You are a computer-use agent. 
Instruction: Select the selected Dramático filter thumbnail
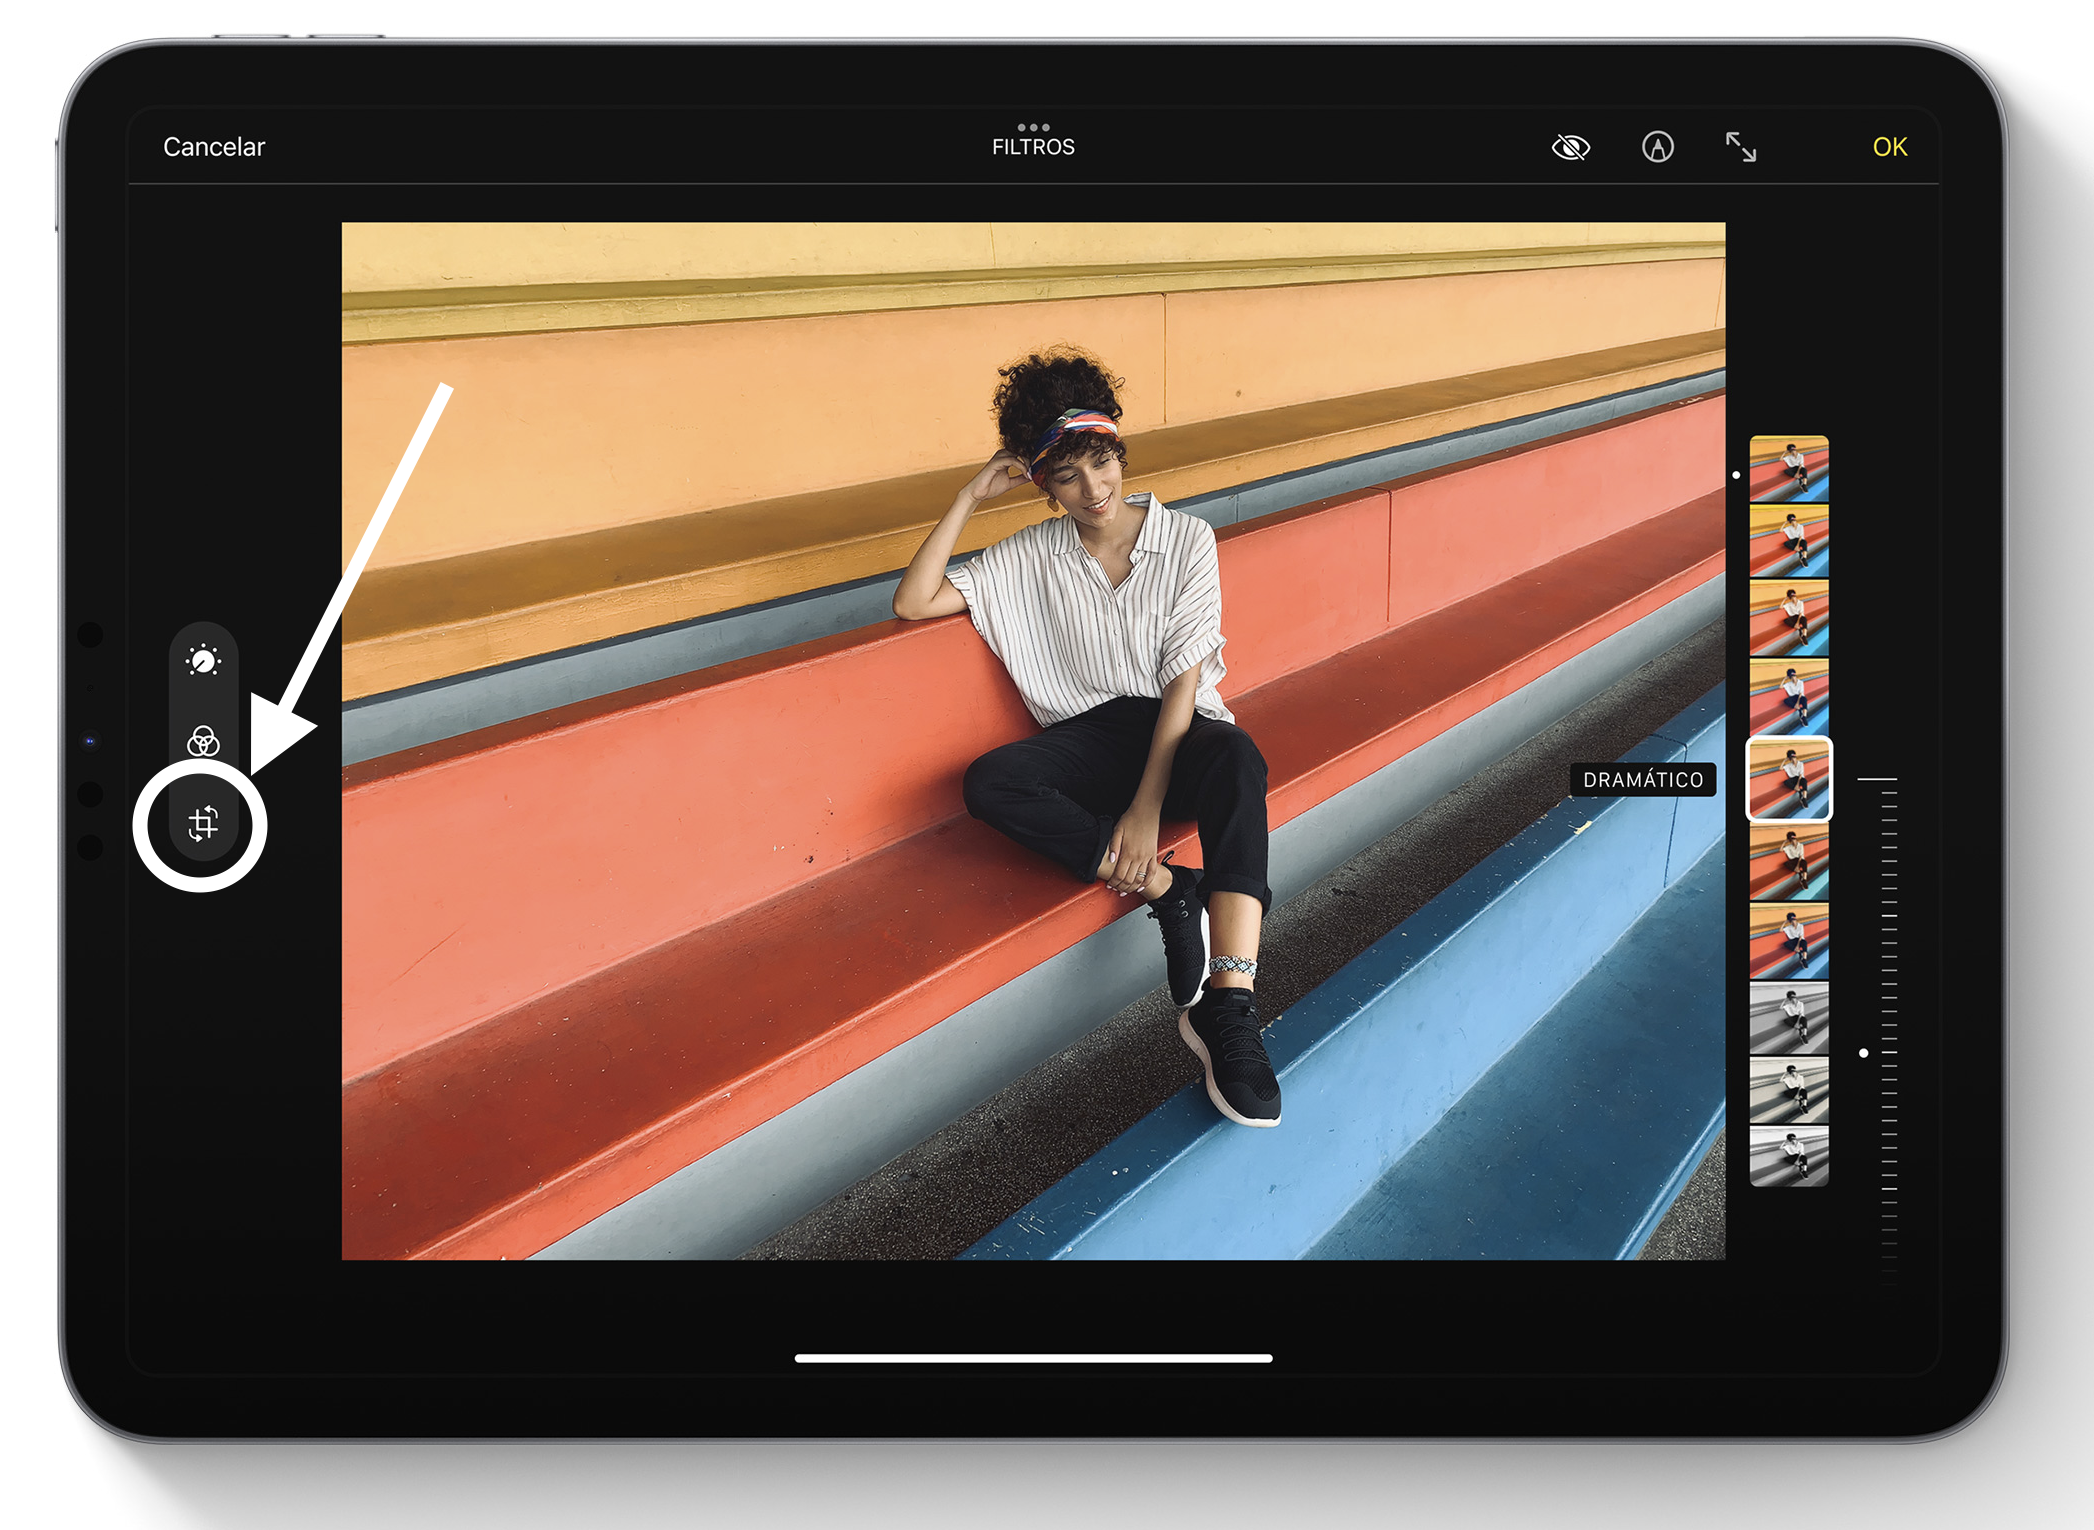tap(1789, 779)
